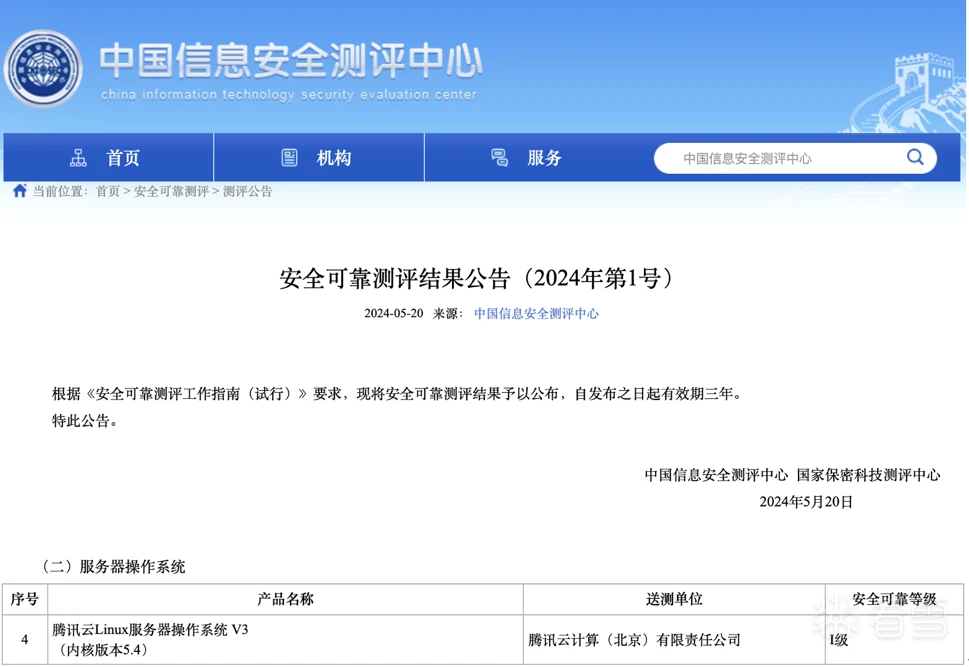Screen dimensions: 969x667
Task: Click the 中国信息安全测评中心 site title banner
Action: point(290,61)
